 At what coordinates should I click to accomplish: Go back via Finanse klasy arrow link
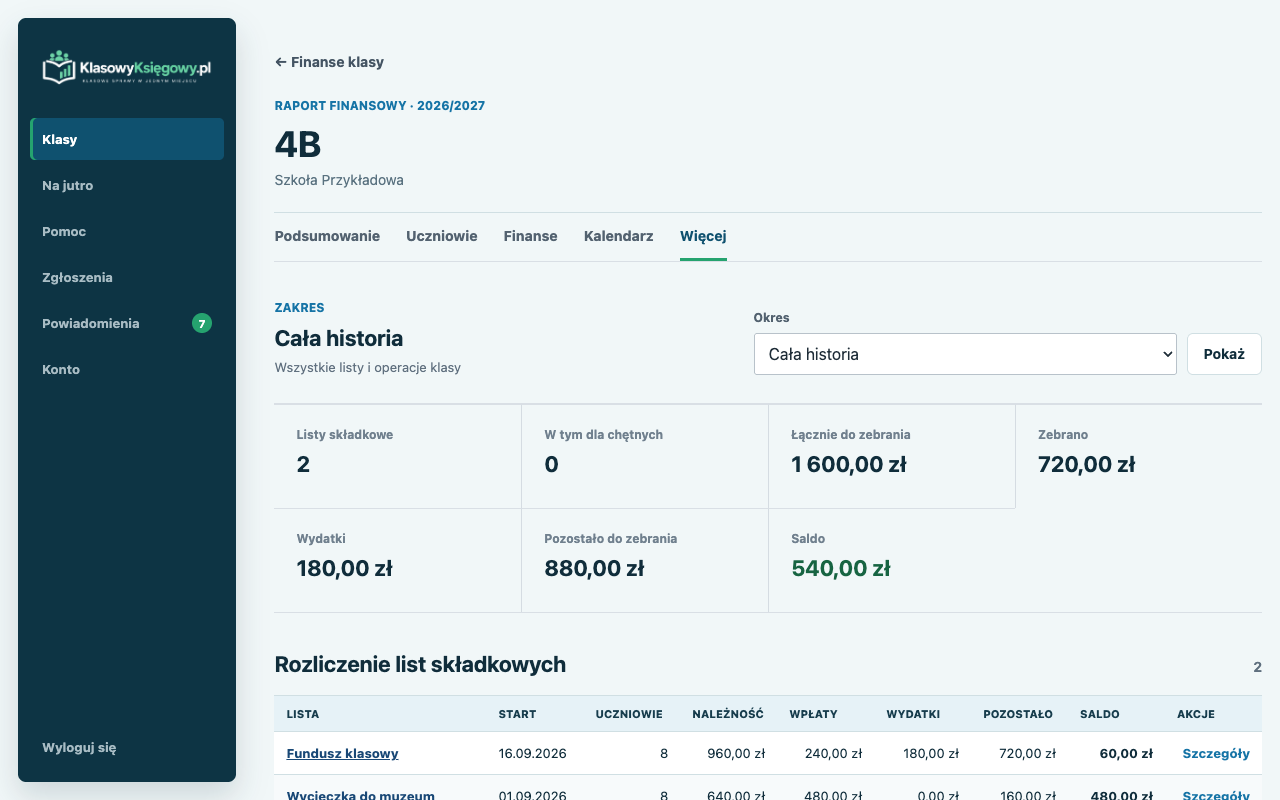click(x=329, y=62)
